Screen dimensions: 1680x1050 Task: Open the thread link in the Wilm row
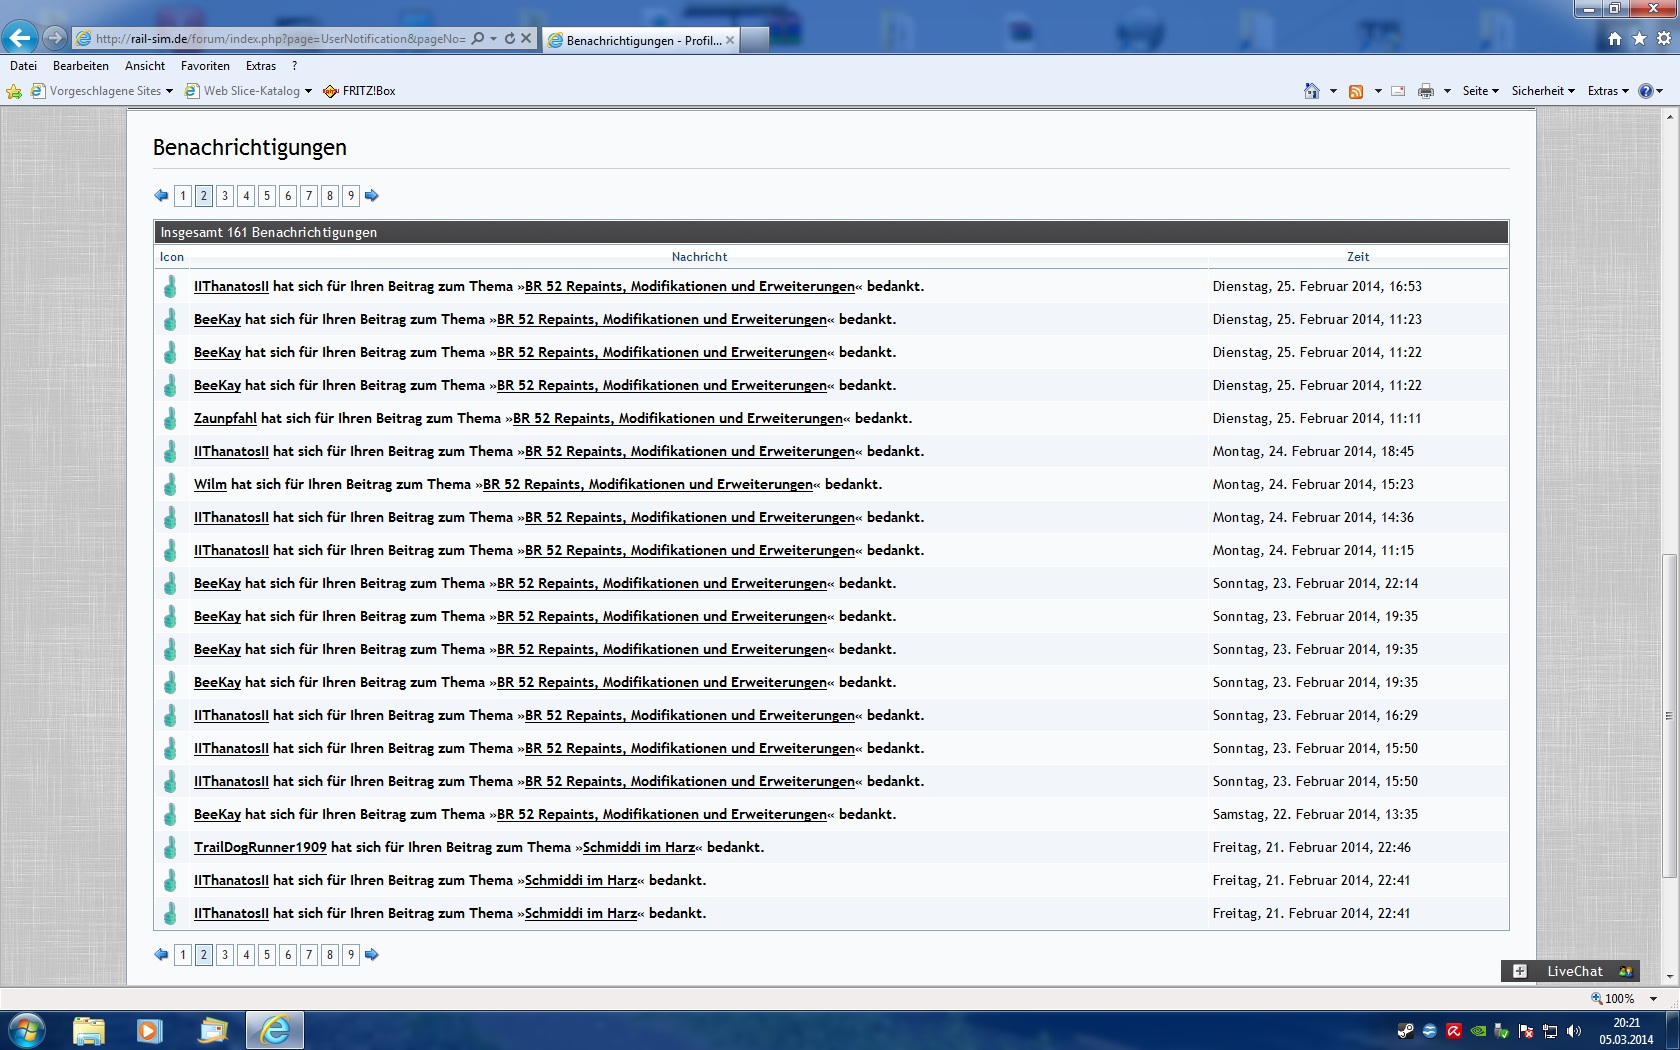coord(648,484)
